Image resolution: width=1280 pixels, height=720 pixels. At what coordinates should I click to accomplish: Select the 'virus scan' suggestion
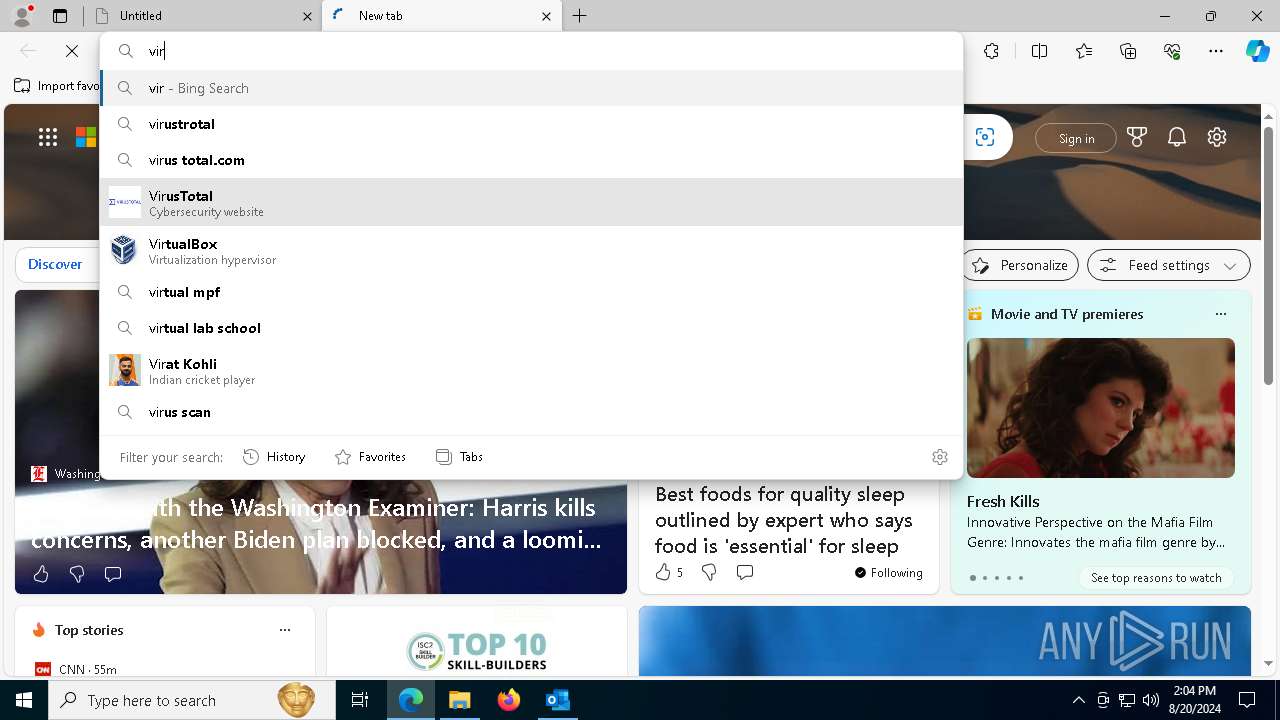point(532,412)
